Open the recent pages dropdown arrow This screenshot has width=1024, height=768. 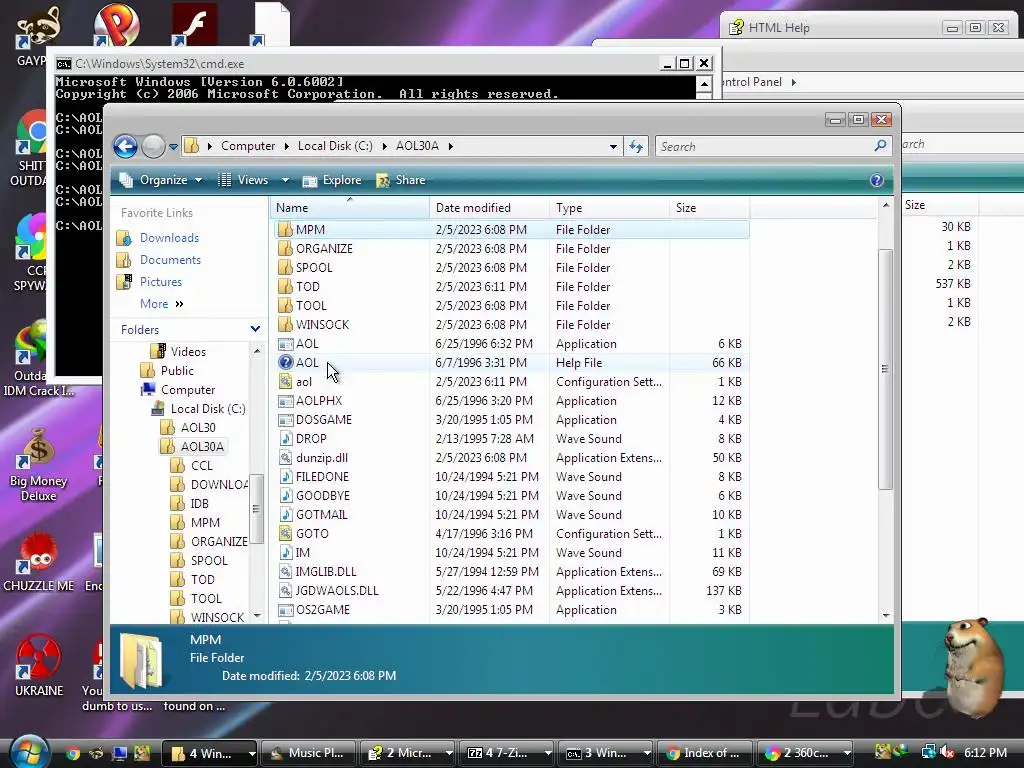173,147
